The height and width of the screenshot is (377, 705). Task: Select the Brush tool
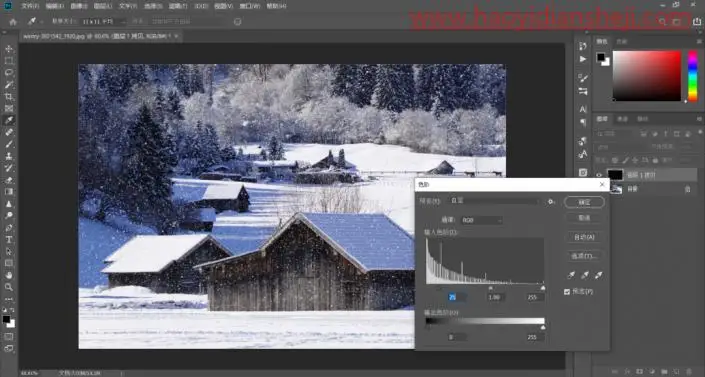9,144
